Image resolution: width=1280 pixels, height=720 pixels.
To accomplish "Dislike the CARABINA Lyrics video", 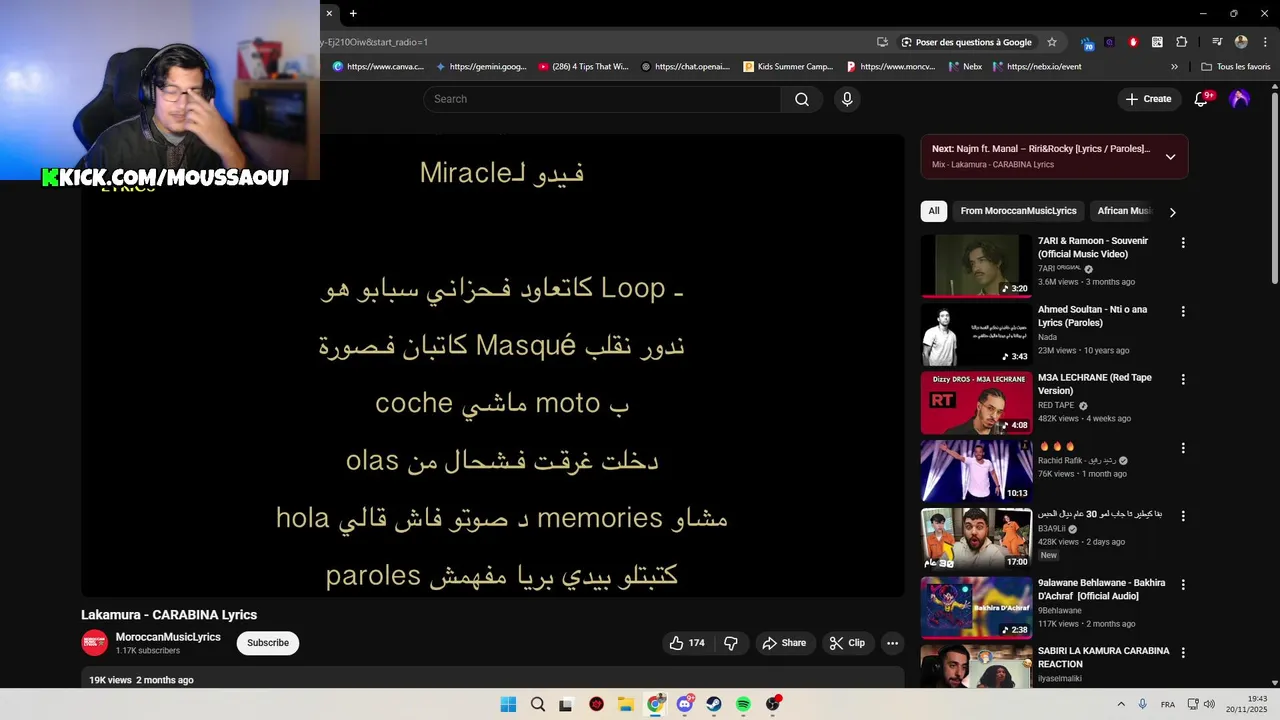I will 731,643.
